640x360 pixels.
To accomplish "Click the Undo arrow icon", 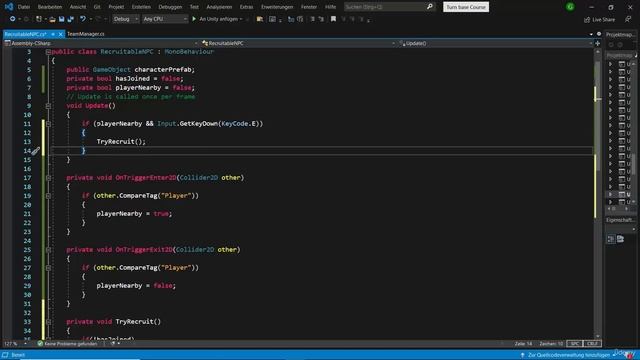I will [83, 19].
